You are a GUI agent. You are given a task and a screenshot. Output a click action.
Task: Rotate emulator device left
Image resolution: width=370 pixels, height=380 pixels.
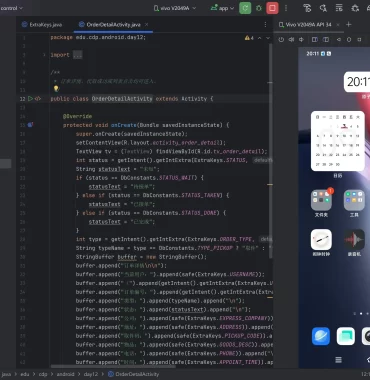click(315, 40)
